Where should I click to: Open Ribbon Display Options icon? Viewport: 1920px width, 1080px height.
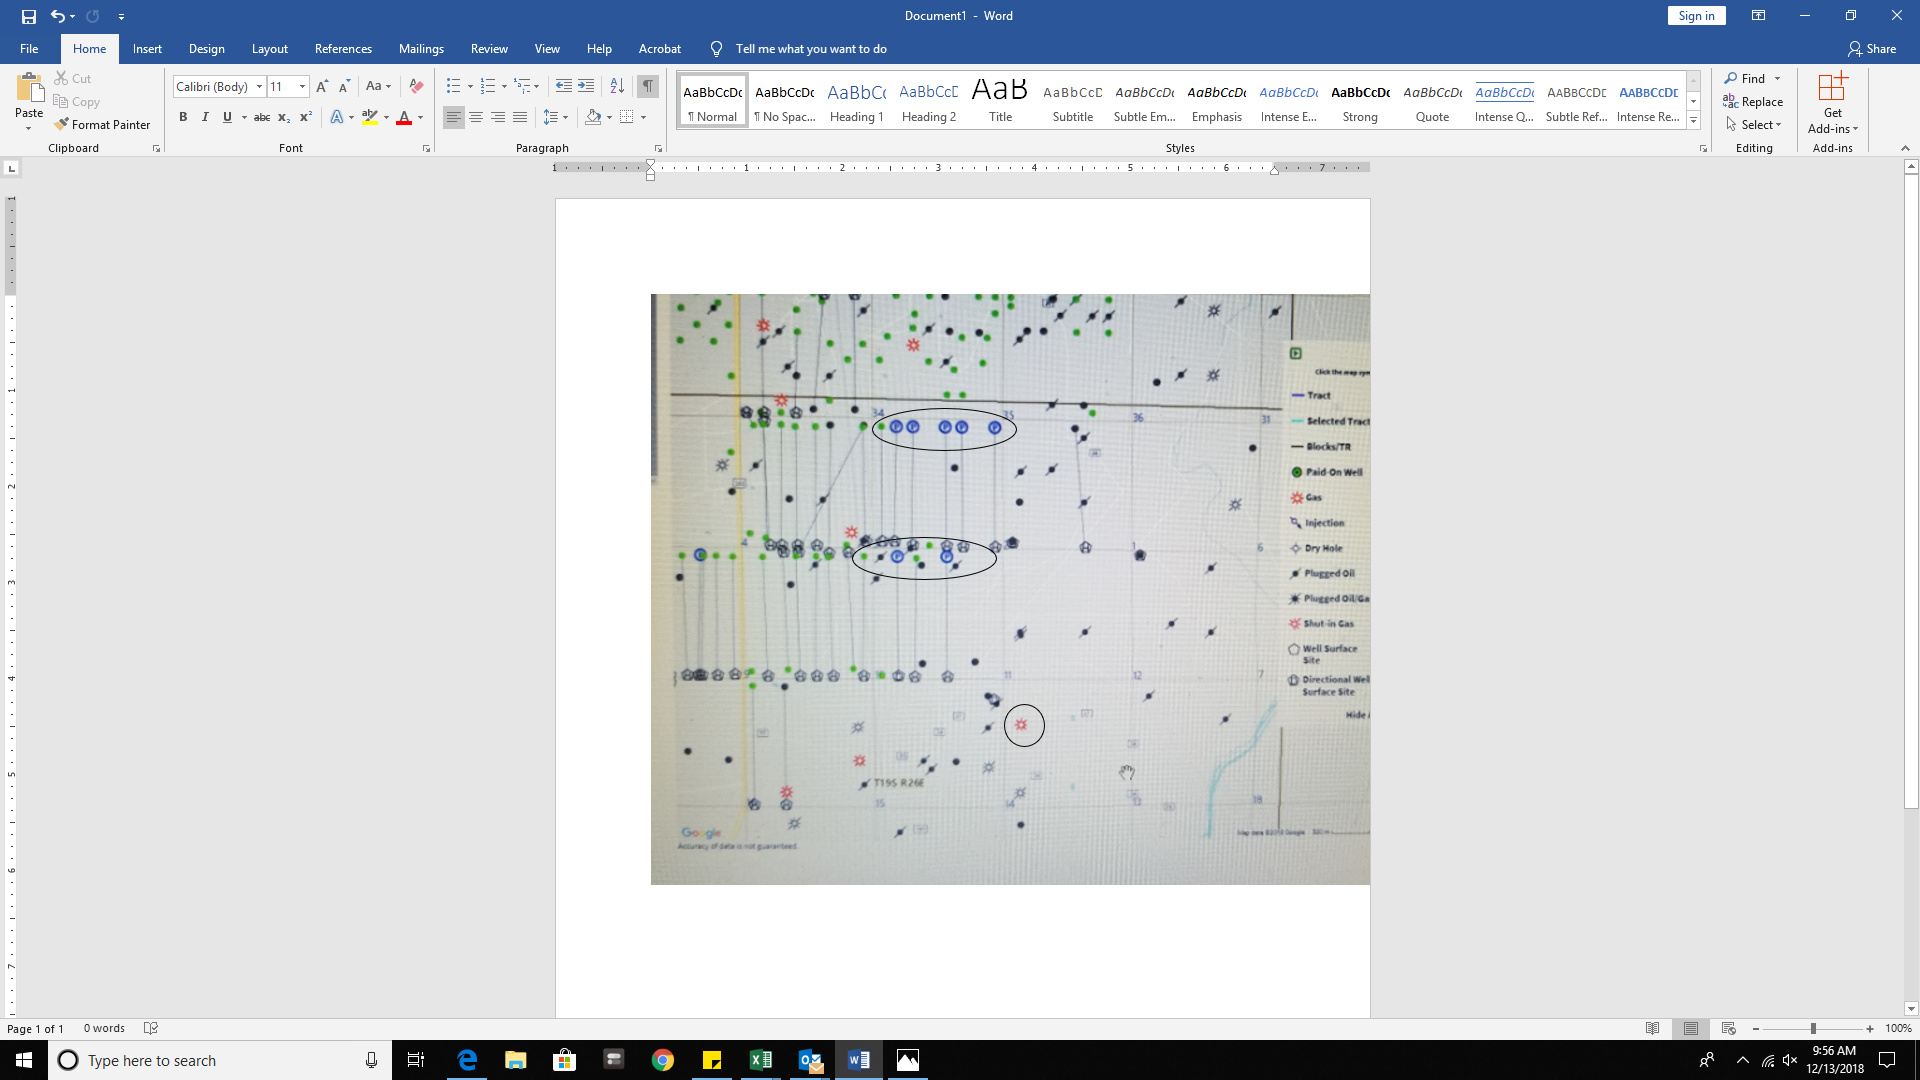point(1758,16)
